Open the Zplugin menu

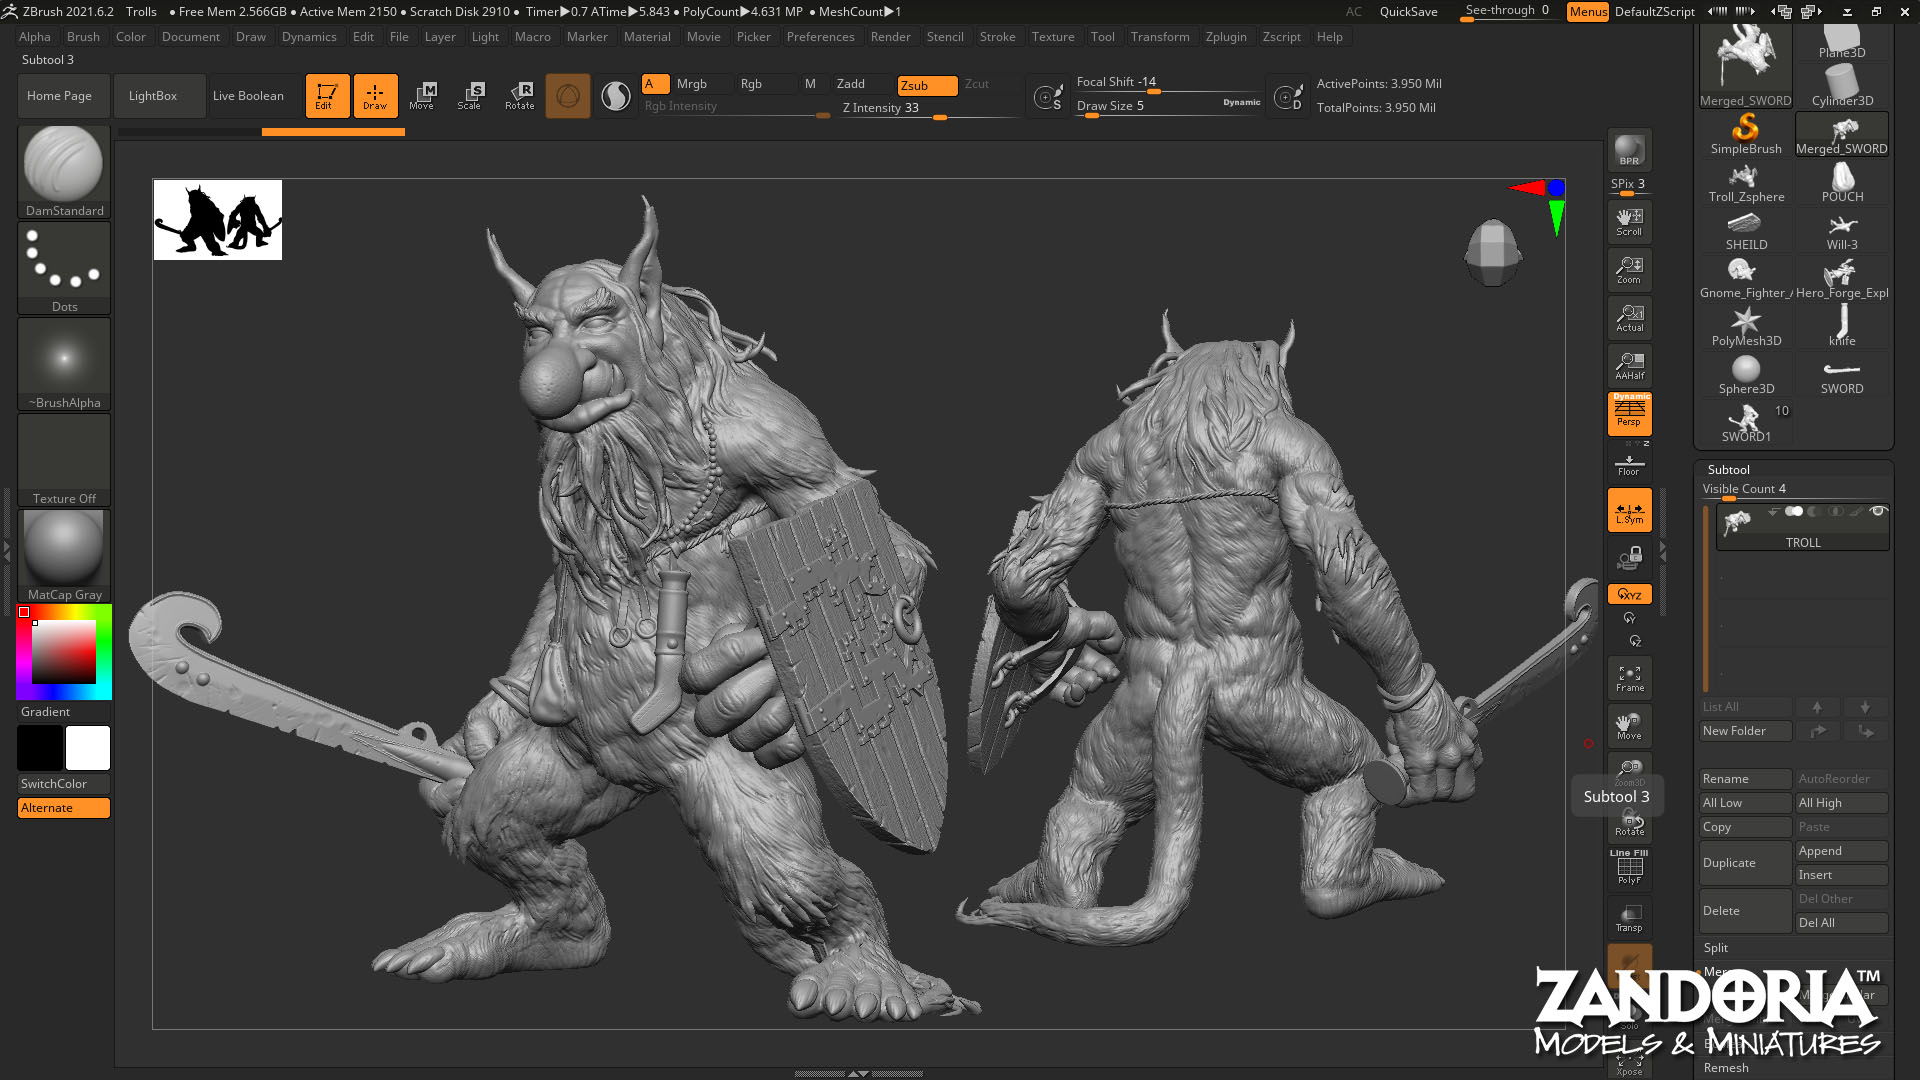tap(1225, 37)
